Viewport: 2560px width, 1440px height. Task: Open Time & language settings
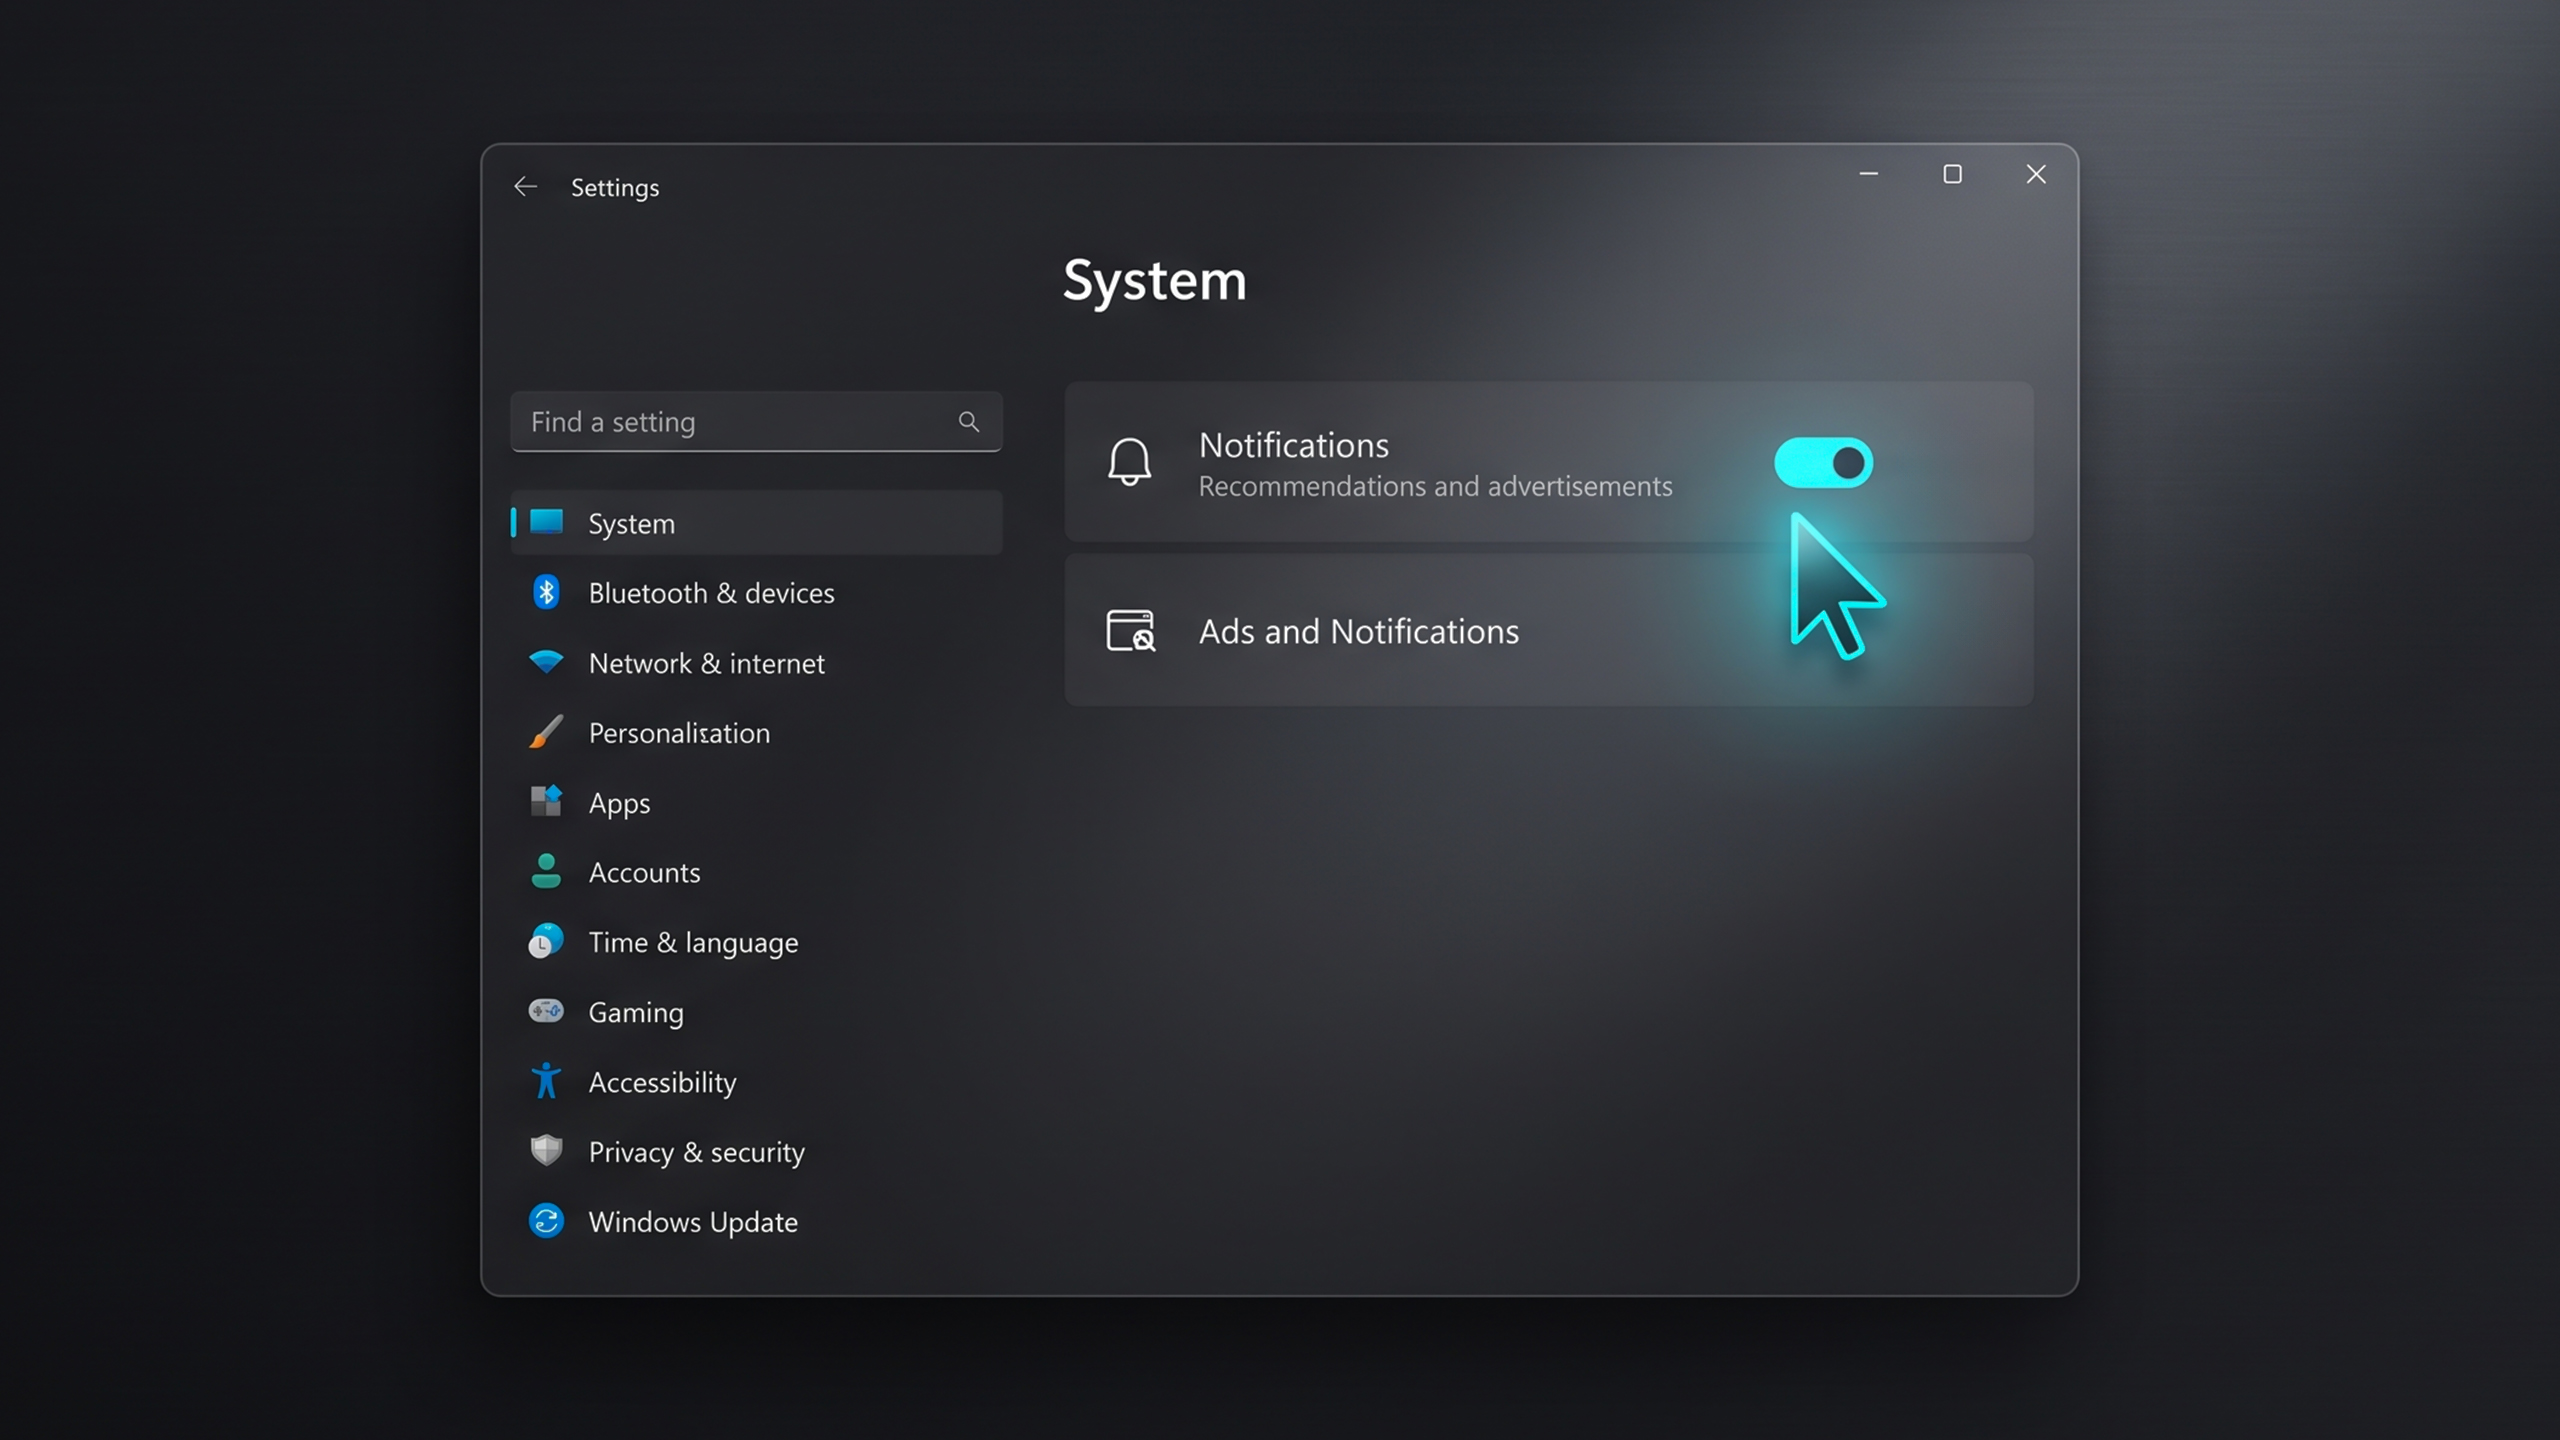[756, 942]
